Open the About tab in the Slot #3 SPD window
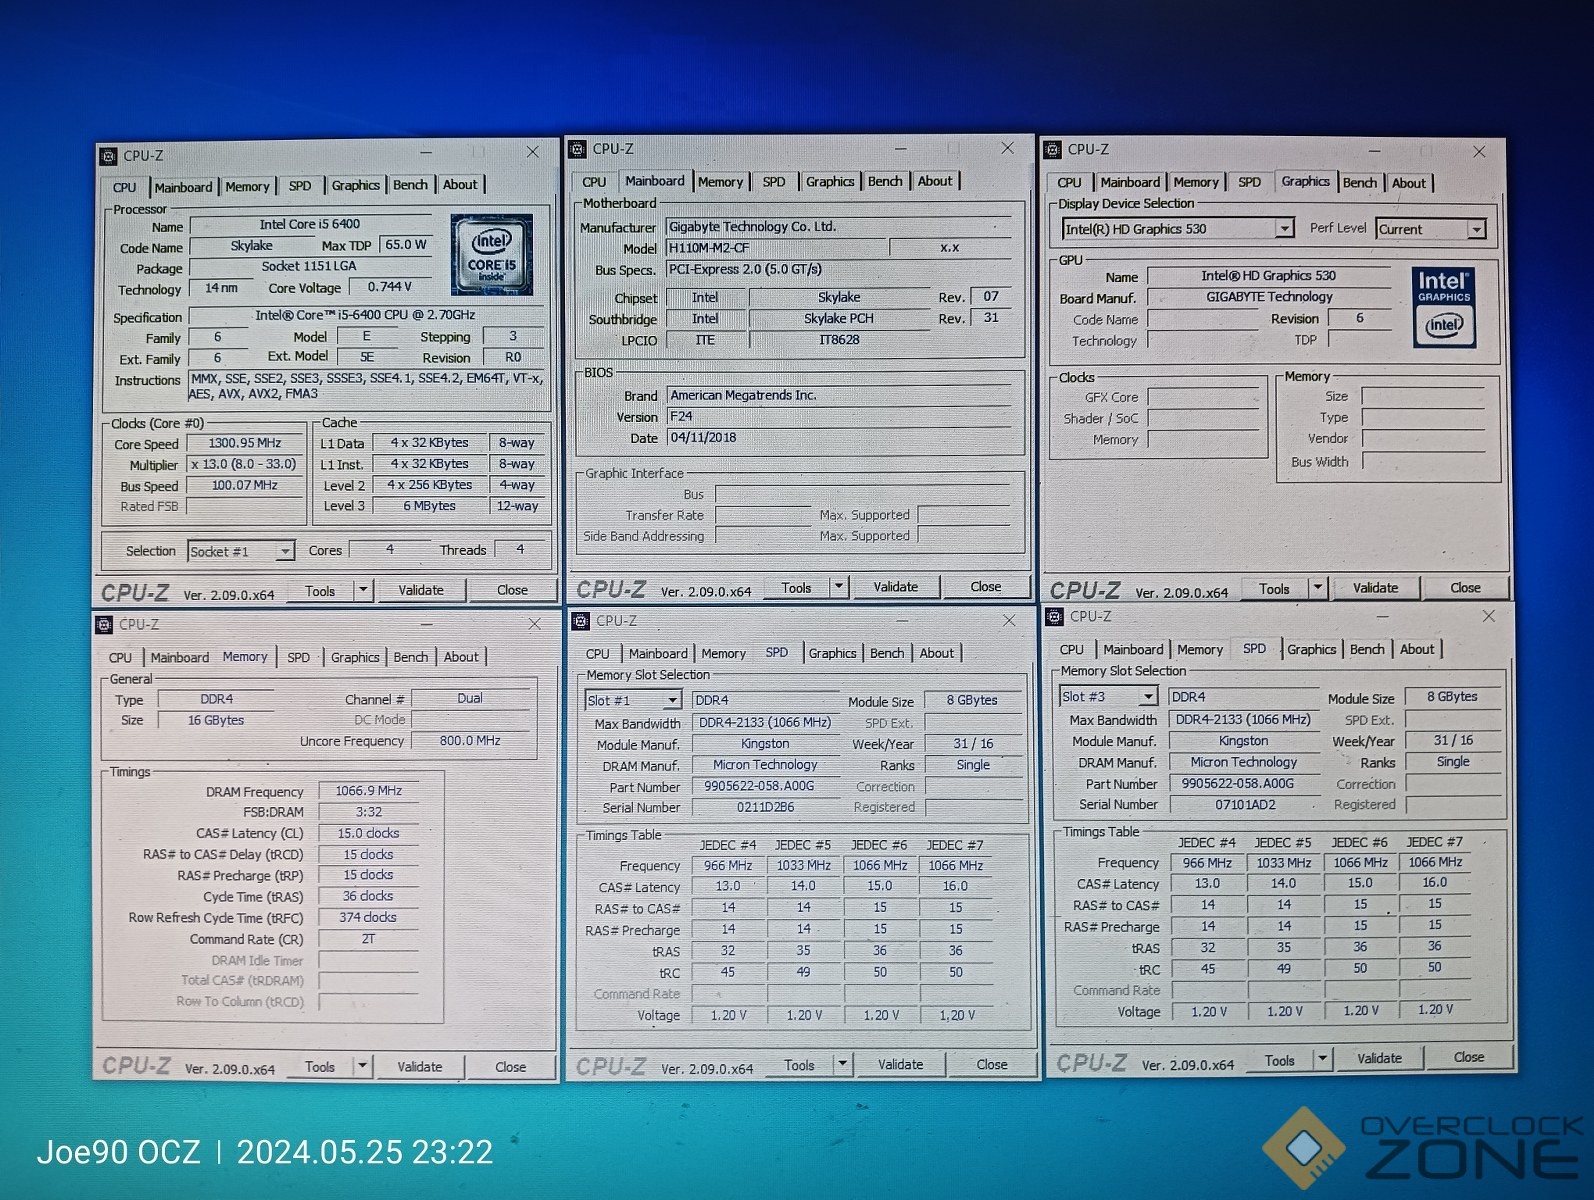The image size is (1594, 1200). pos(1417,649)
